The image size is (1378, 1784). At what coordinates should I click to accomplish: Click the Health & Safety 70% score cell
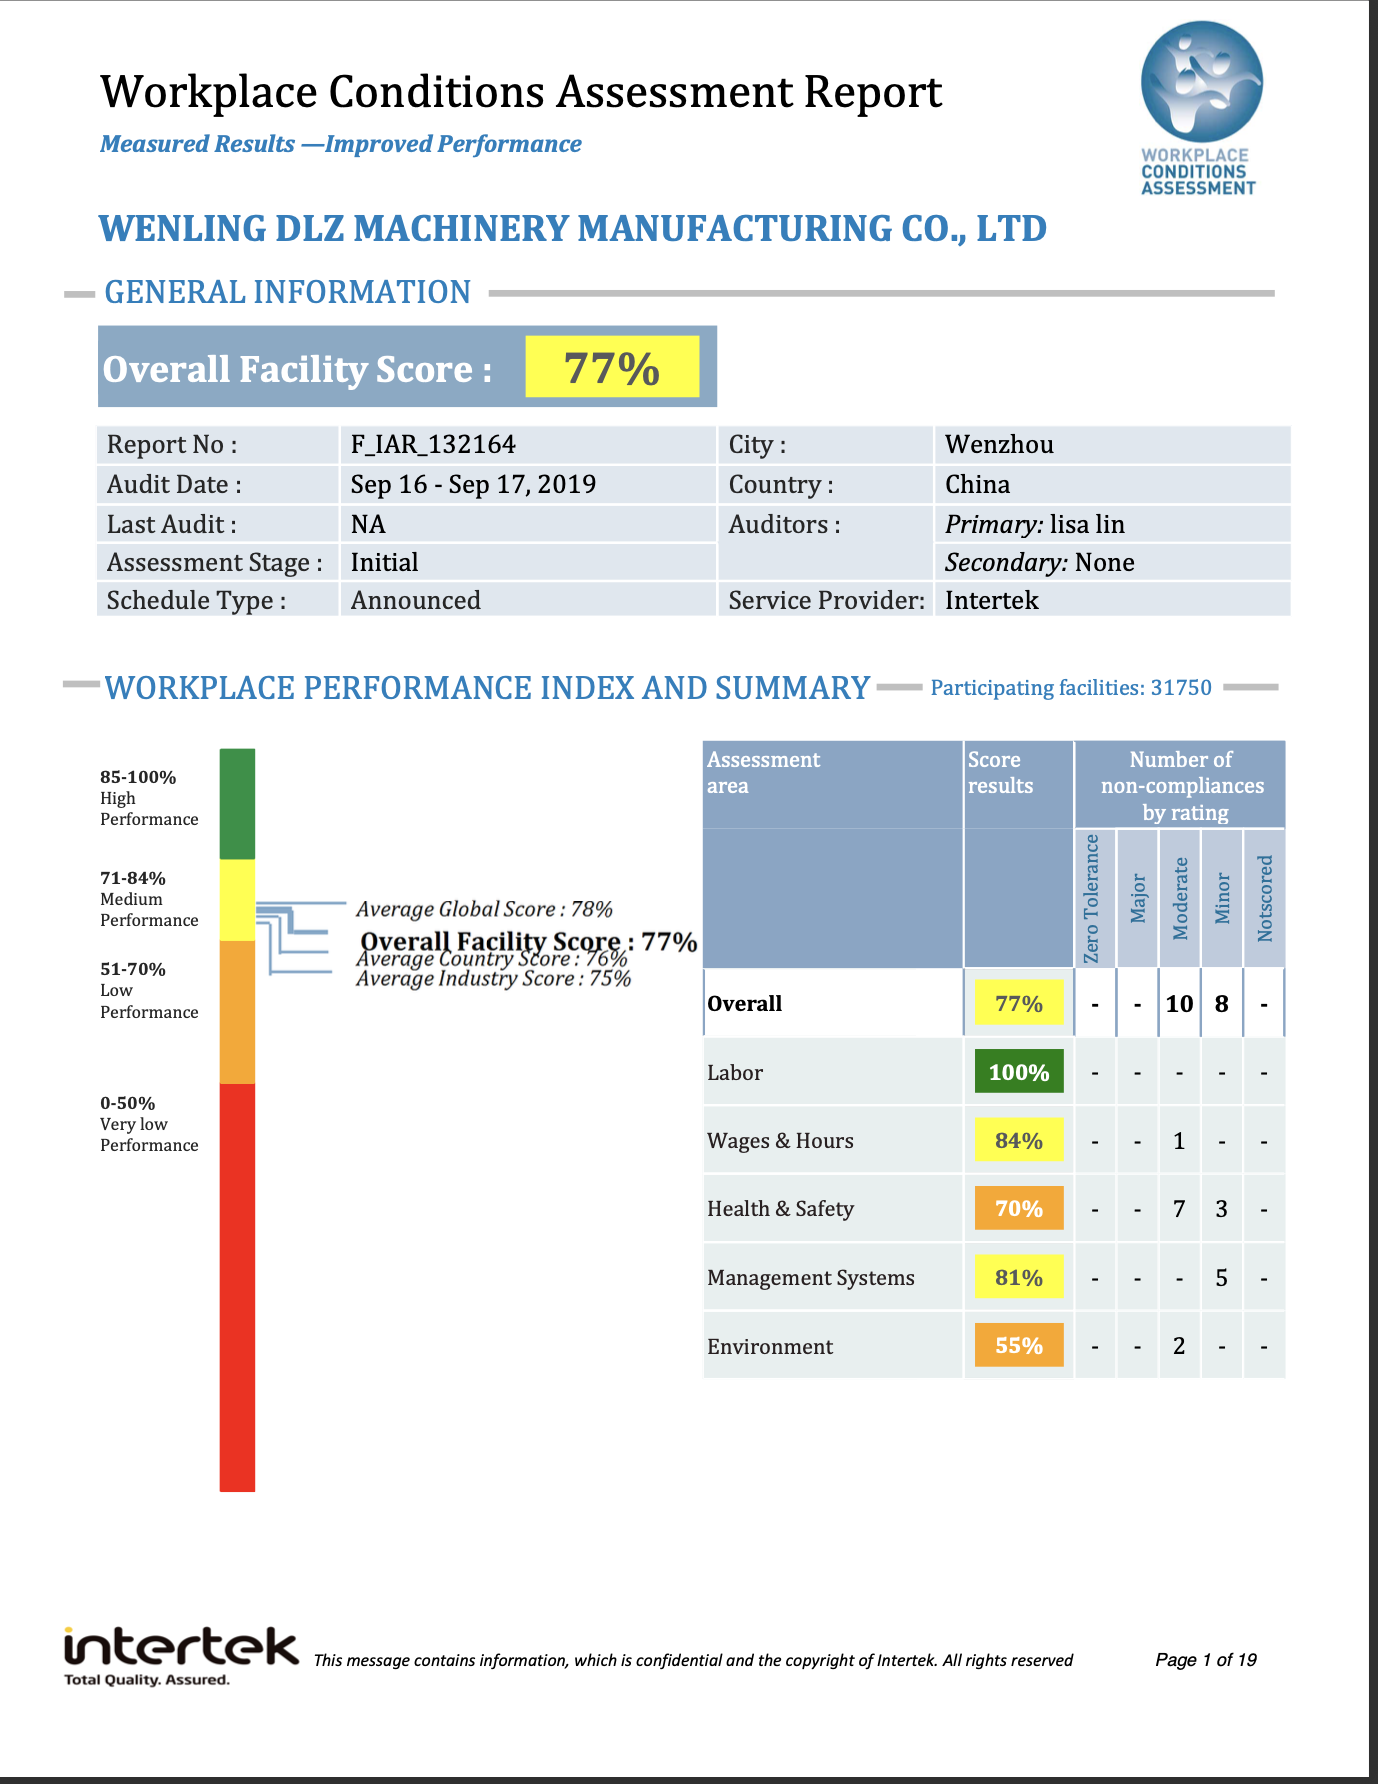tap(1019, 1208)
